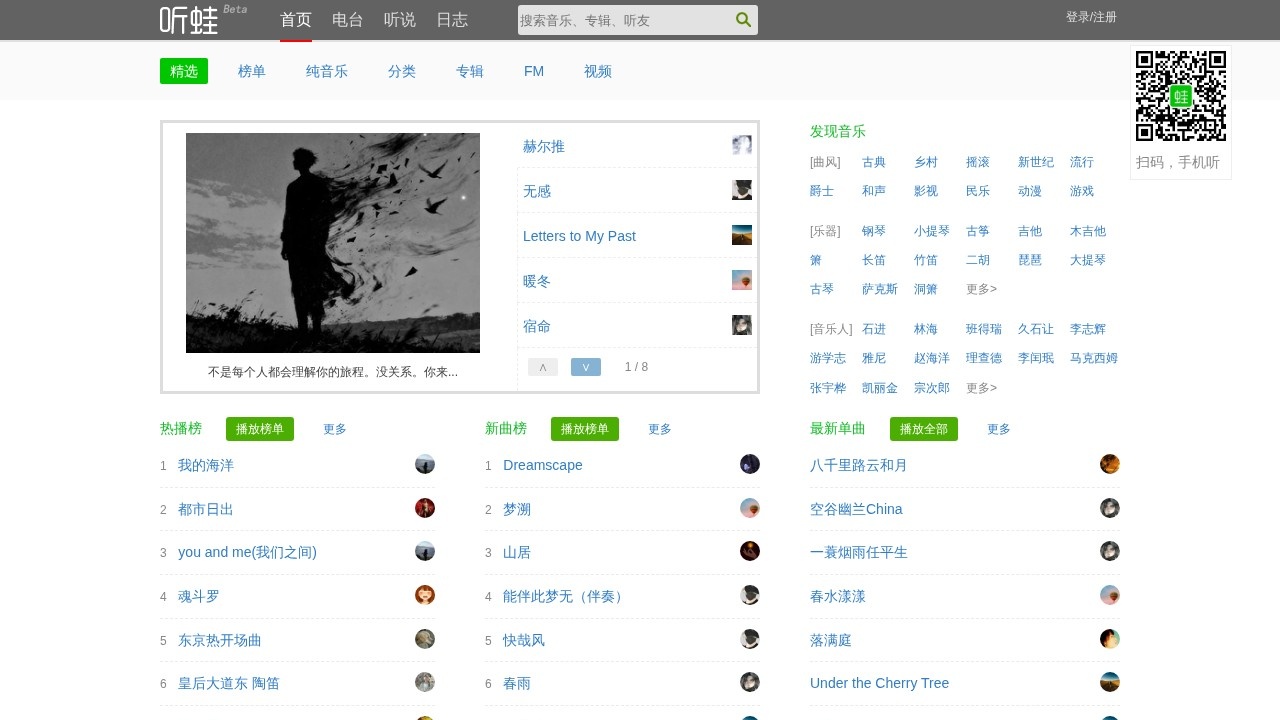Expand musician list via bottom 更多> link

(979, 387)
